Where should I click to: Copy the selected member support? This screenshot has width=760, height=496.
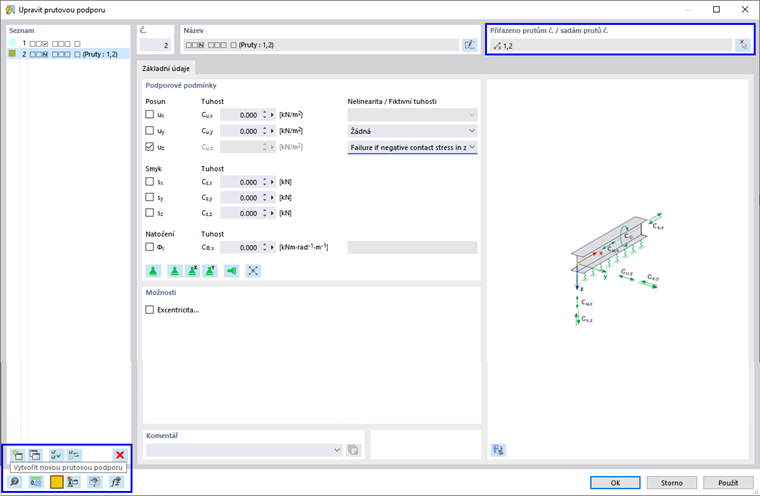click(x=35, y=455)
